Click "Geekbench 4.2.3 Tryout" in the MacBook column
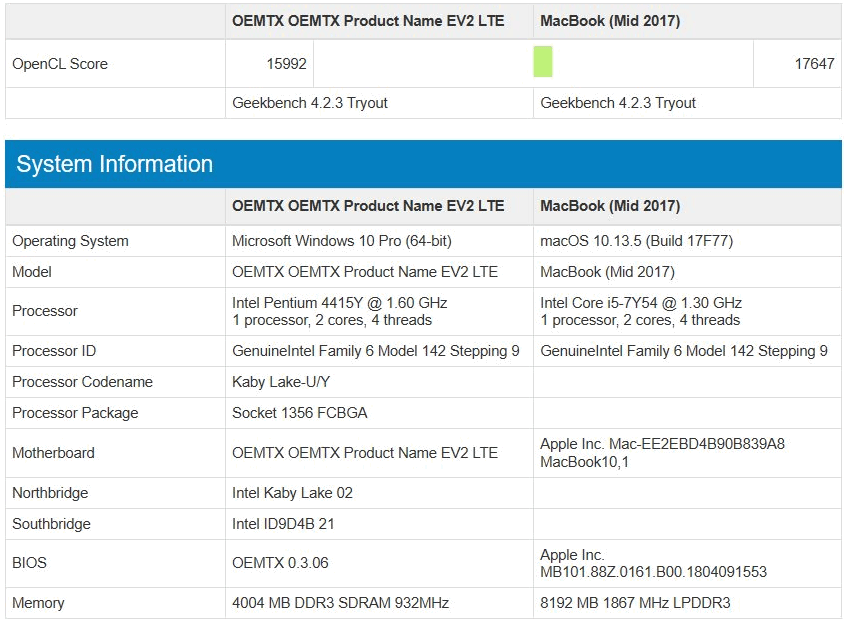This screenshot has width=847, height=623. point(618,103)
